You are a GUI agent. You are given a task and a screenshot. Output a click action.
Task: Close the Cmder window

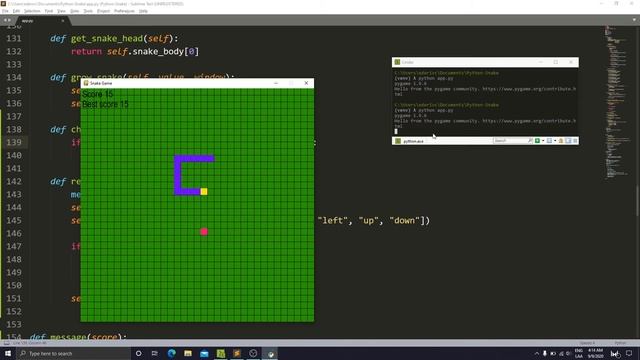tap(571, 62)
